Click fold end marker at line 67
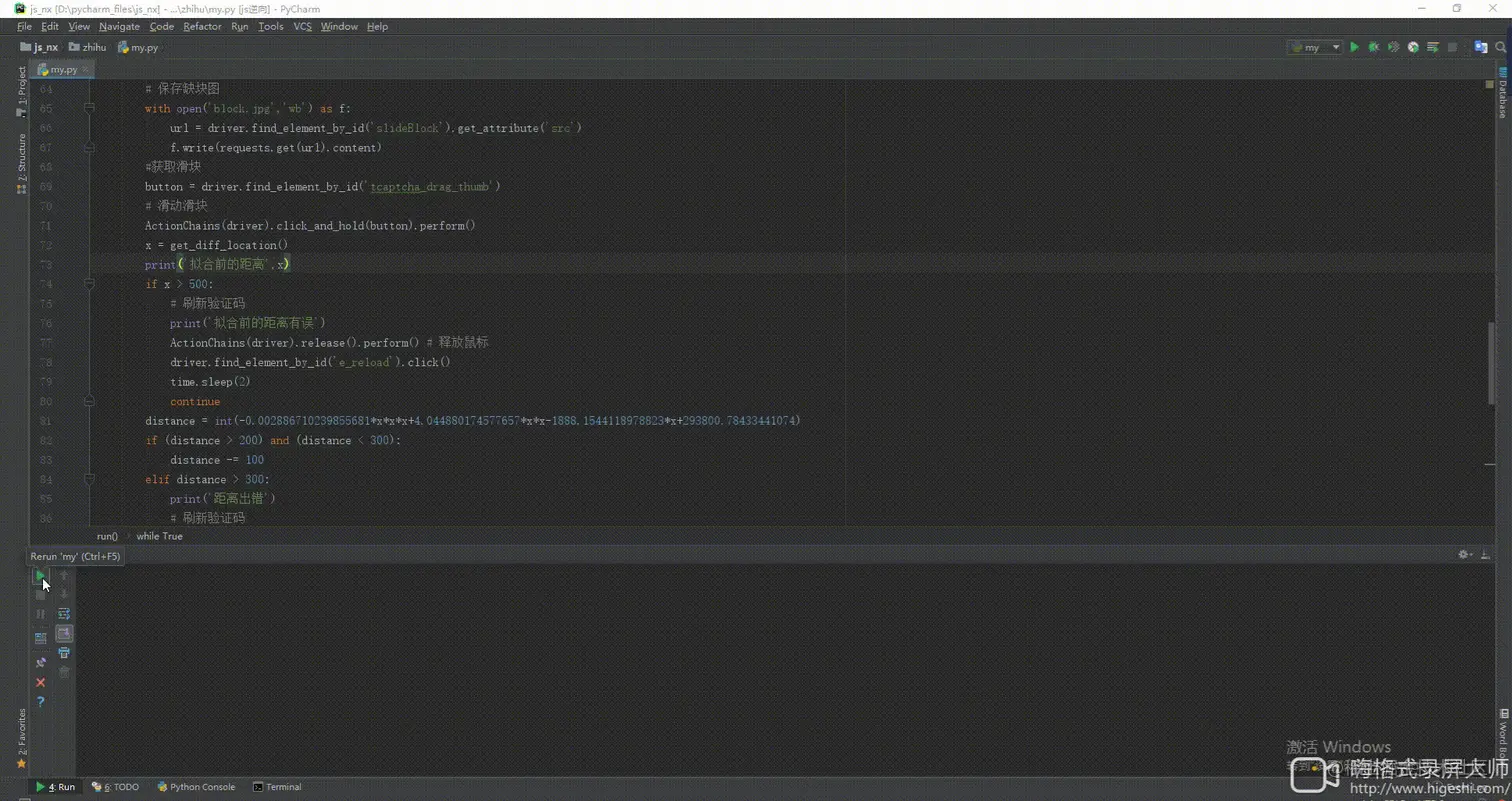This screenshot has height=801, width=1512. pyautogui.click(x=90, y=147)
